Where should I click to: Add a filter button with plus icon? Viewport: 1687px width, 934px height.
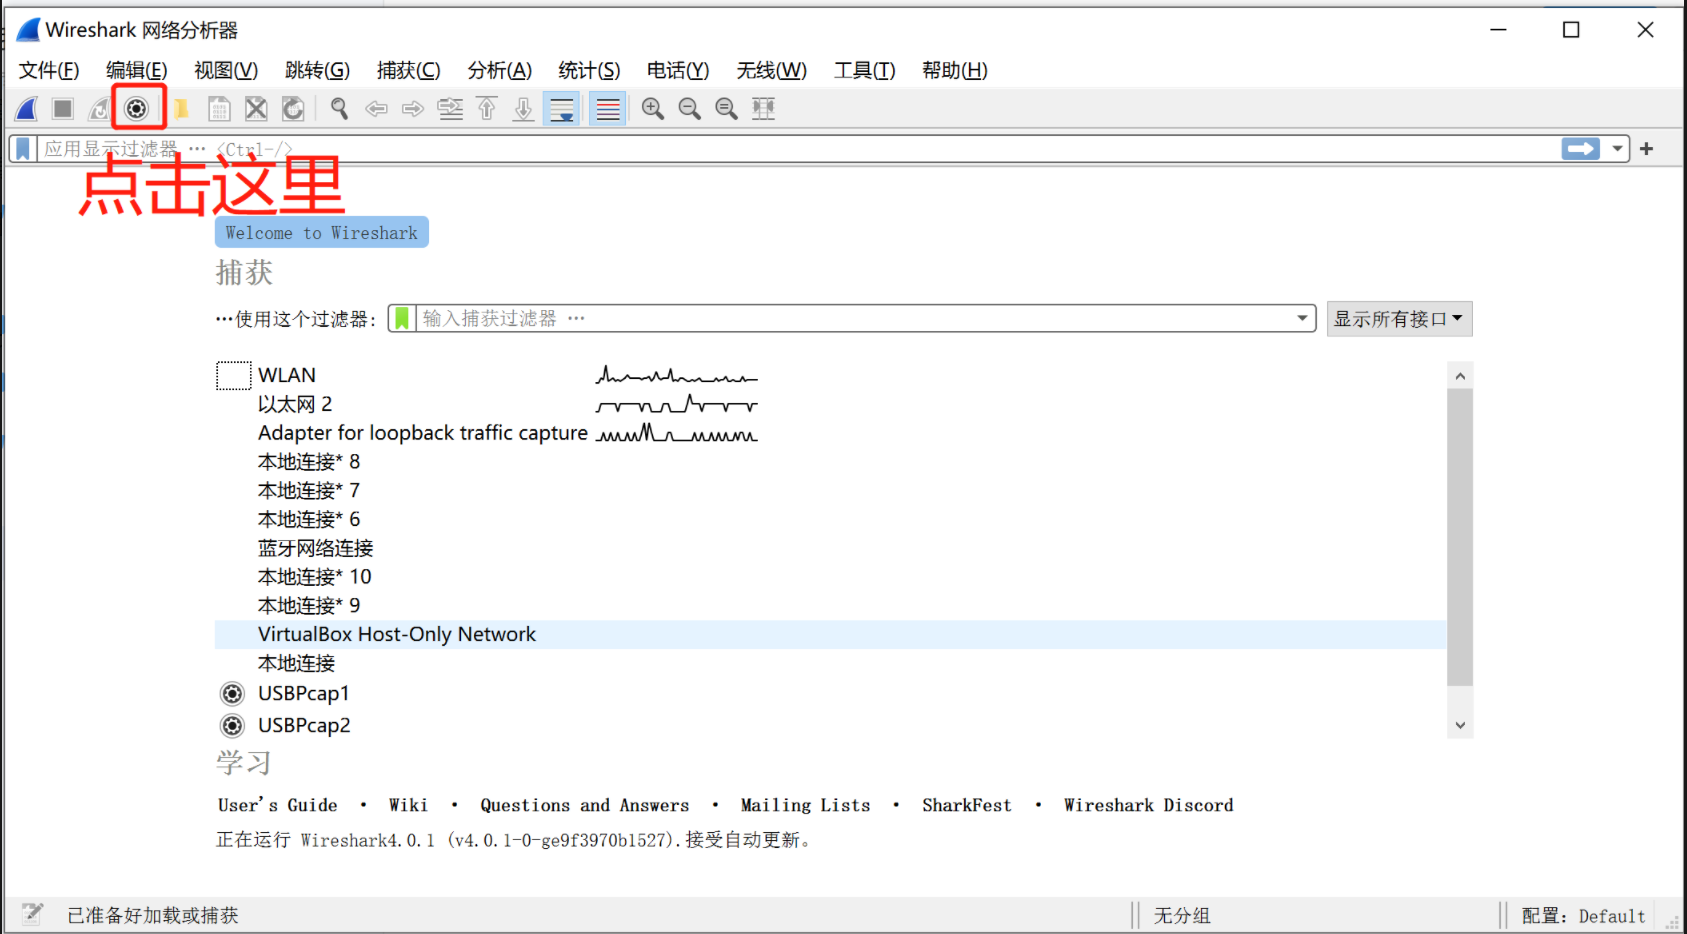[1646, 149]
